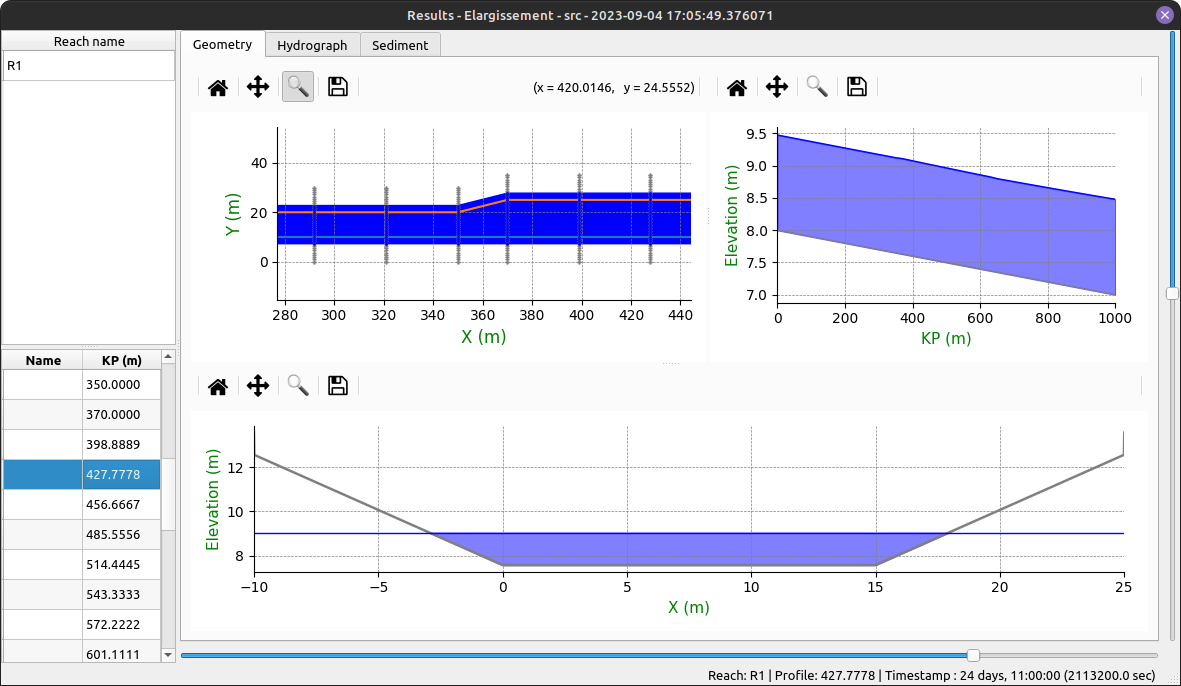The image size is (1181, 686).
Task: Switch to the Hydrograph tab
Action: (x=312, y=45)
